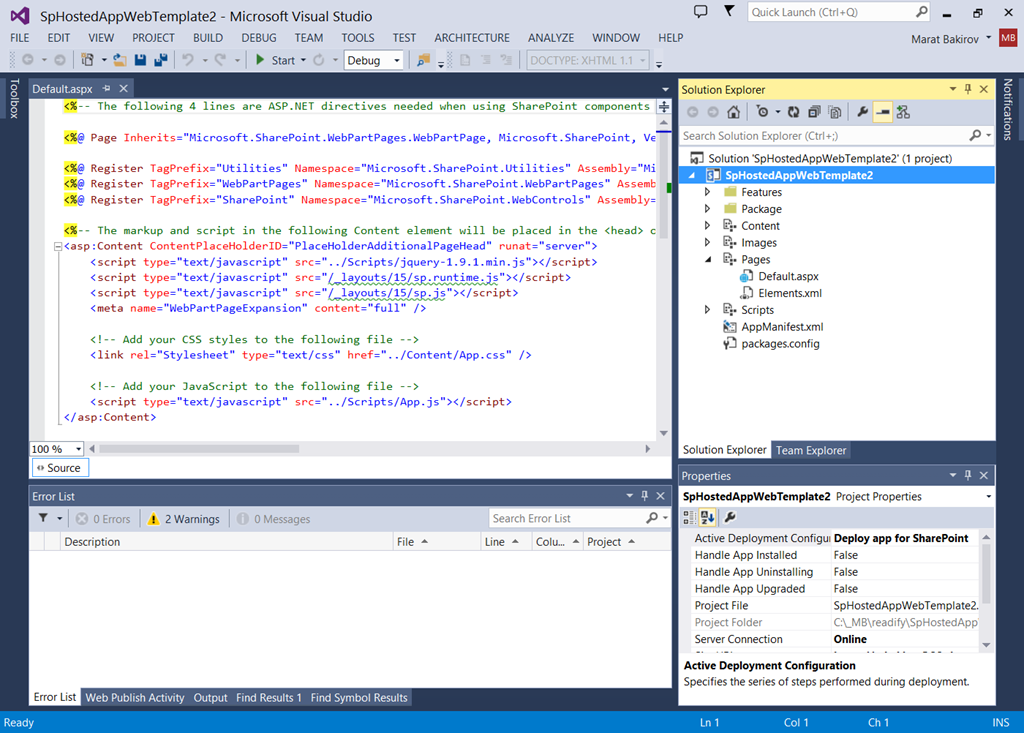Open the Toolbox side panel

pyautogui.click(x=14, y=98)
